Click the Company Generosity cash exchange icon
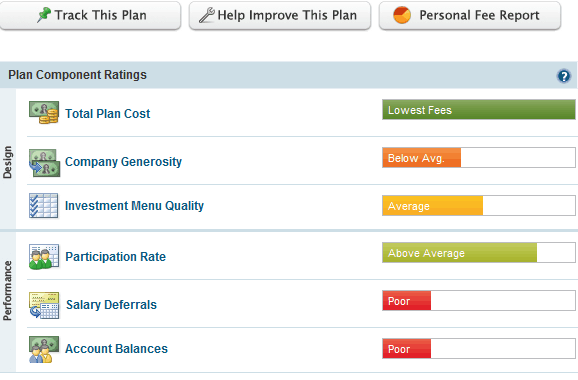Viewport: 578px width, 380px height. coord(44,163)
